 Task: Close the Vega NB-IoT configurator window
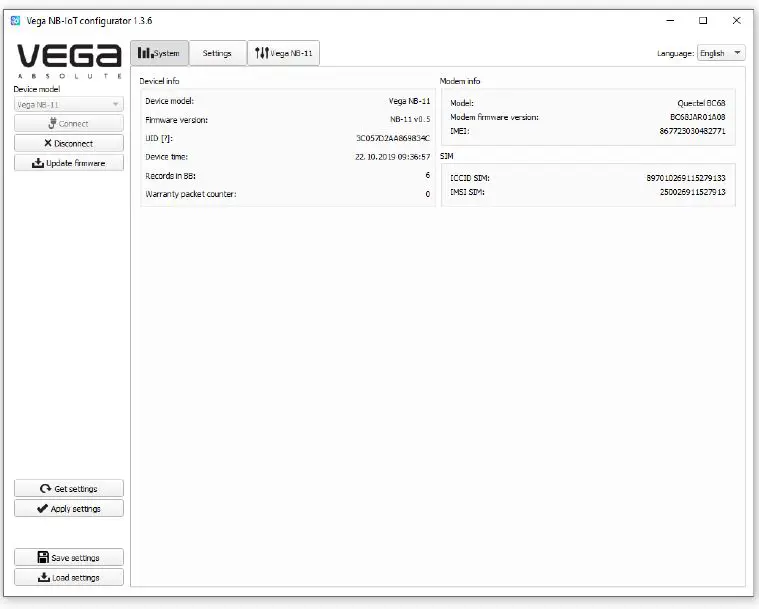pyautogui.click(x=736, y=20)
